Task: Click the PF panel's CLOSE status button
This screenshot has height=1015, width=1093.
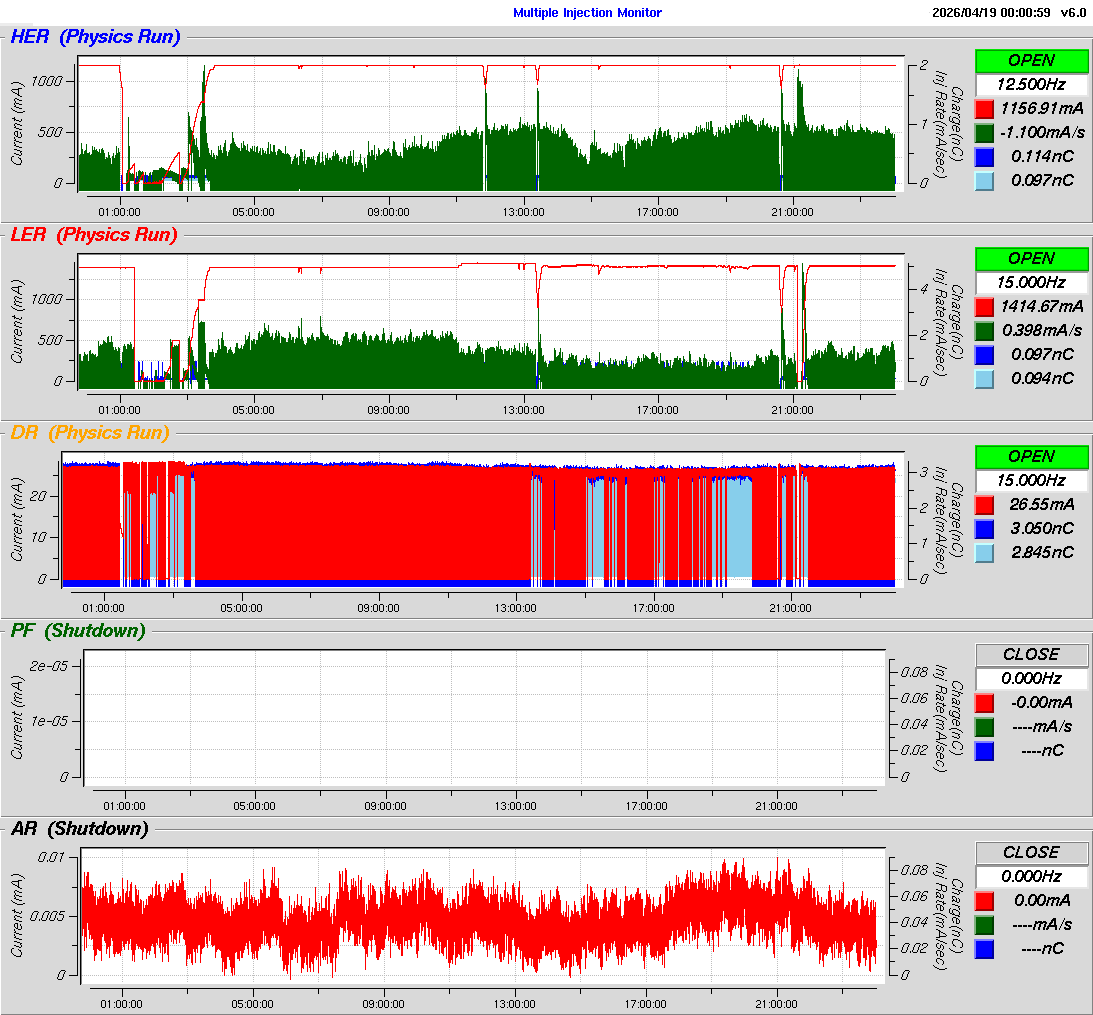Action: coord(1031,654)
